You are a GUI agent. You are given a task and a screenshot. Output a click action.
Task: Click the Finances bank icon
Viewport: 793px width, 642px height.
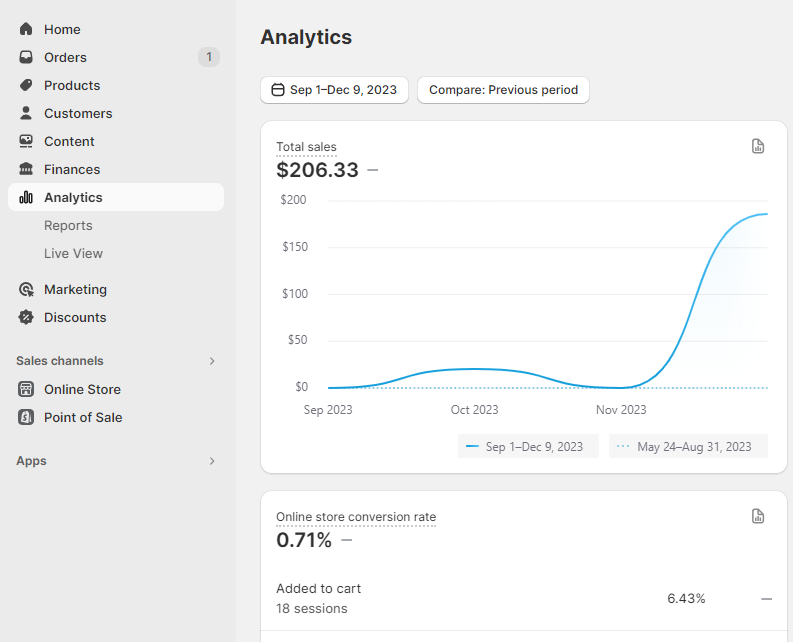(26, 169)
